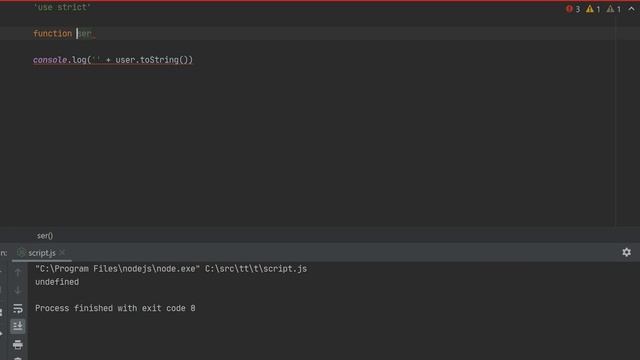Image resolution: width=640 pixels, height=360 pixels.
Task: Click the node.exe command line in the console
Action: click(x=171, y=269)
